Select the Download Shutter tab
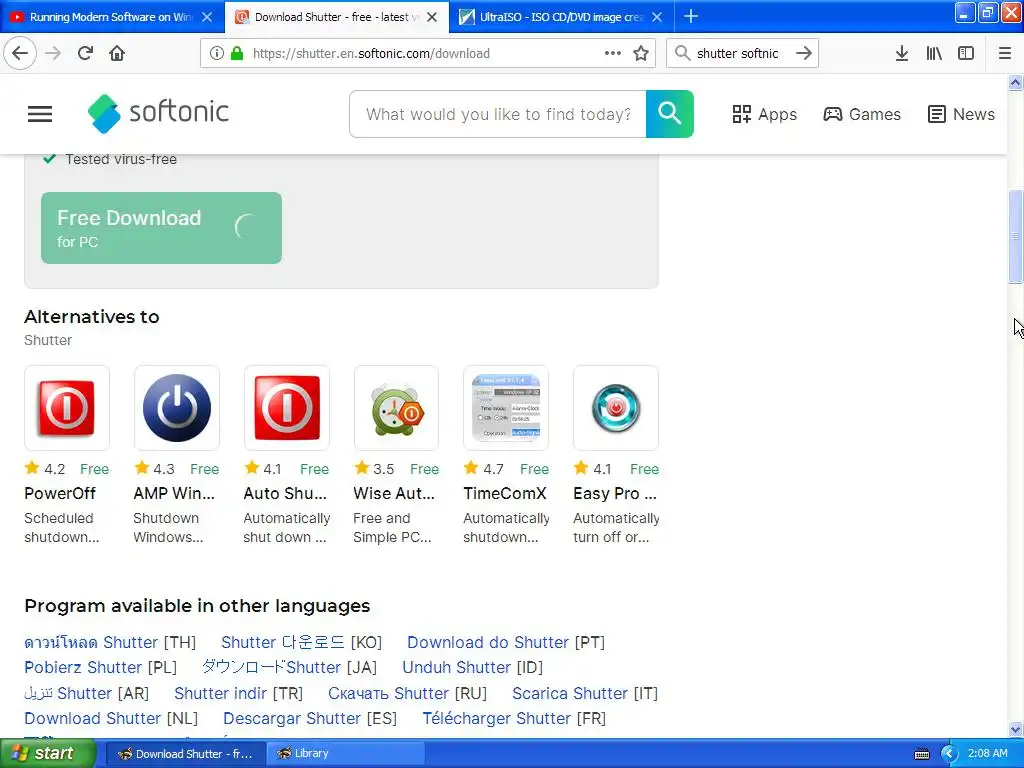The height and width of the screenshot is (768, 1024). (336, 17)
